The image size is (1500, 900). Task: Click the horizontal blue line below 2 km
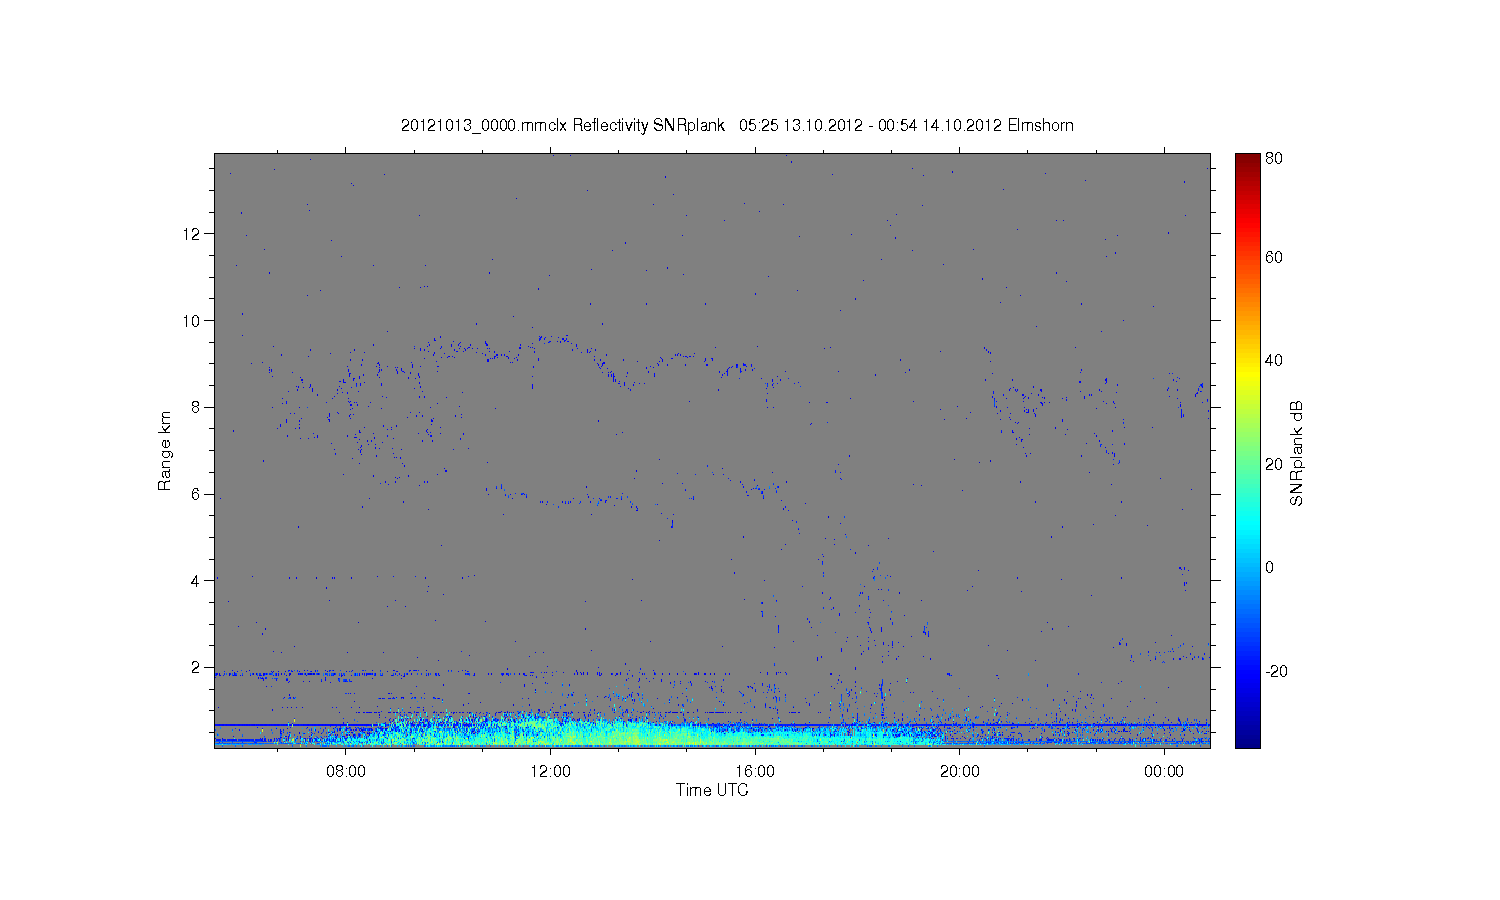point(712,724)
